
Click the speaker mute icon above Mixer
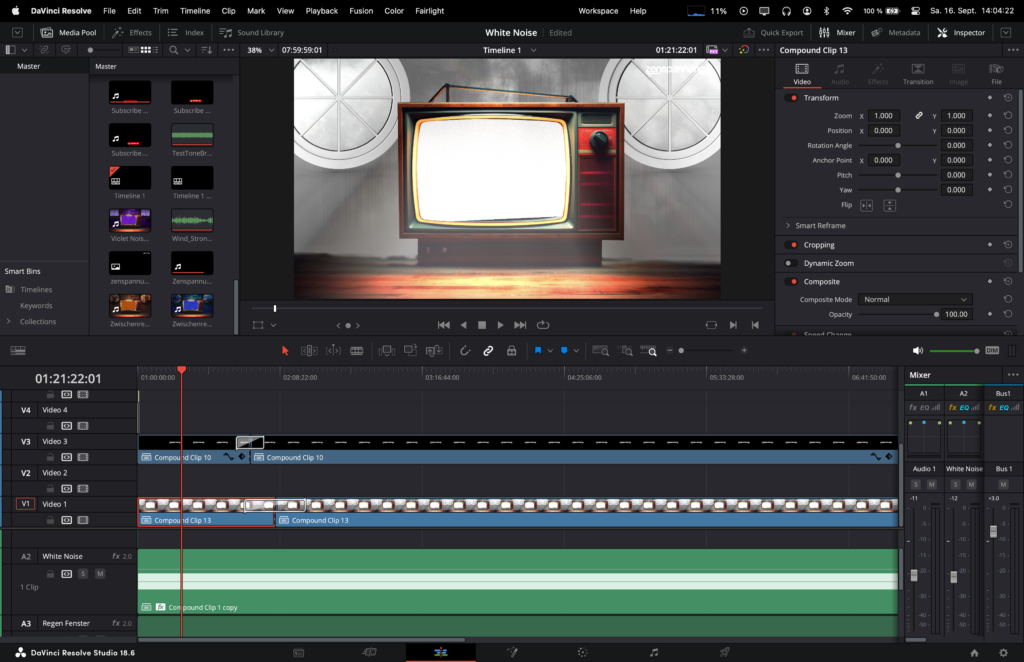(918, 351)
